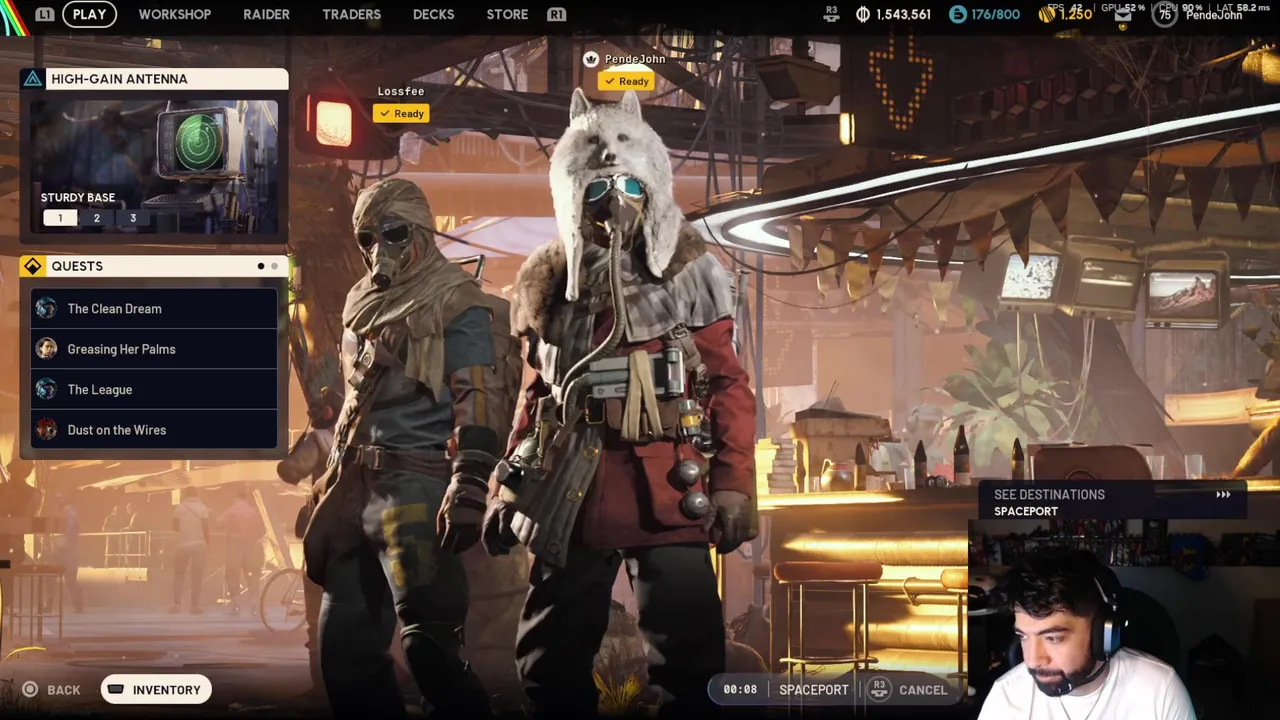Click the L1 shoulder button icon
This screenshot has width=1280, height=720.
(44, 14)
